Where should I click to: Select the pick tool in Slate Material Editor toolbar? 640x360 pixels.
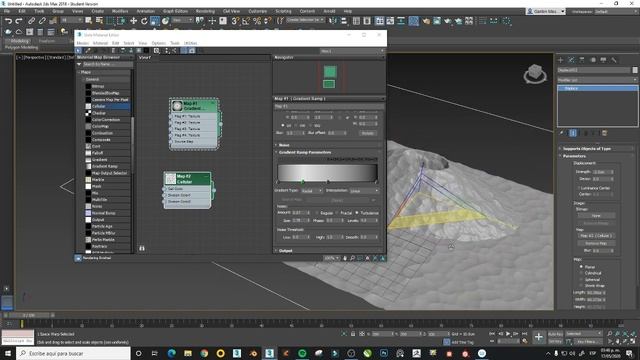79,51
